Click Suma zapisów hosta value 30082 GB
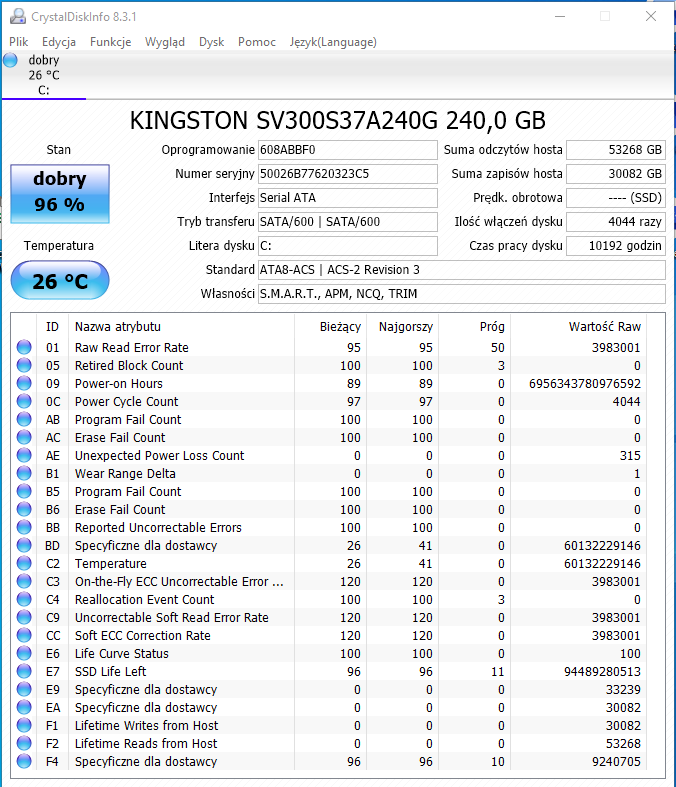This screenshot has width=676, height=787. coord(616,174)
